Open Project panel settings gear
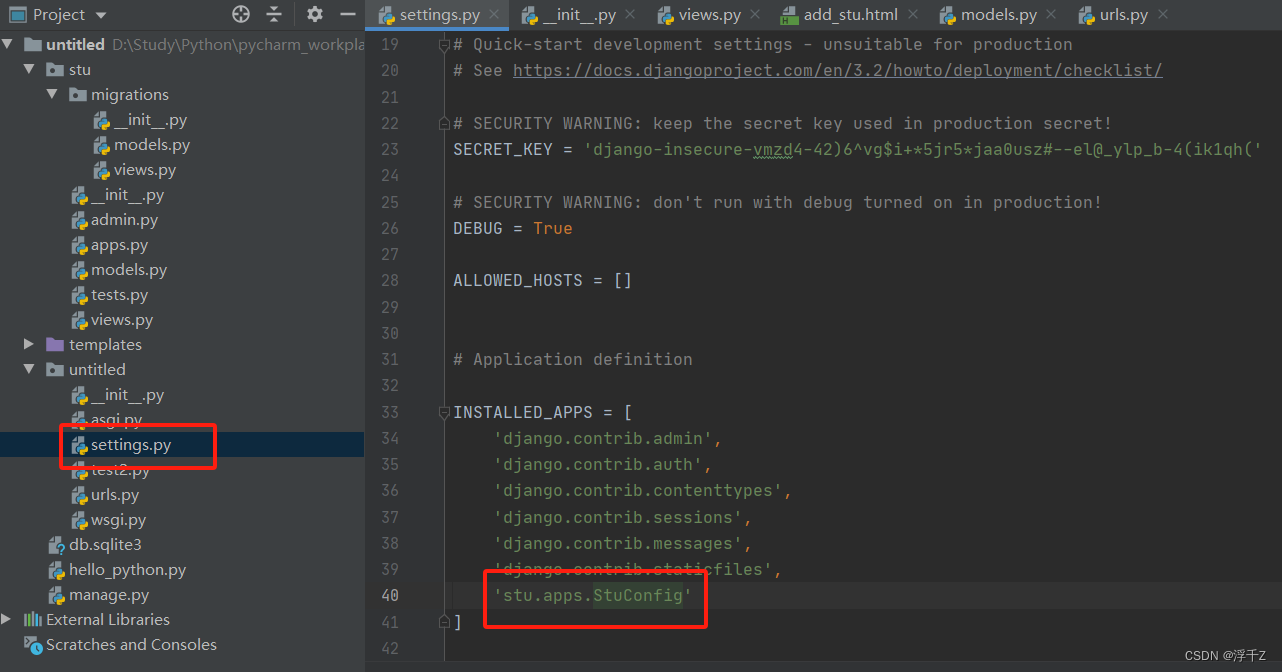1282x672 pixels. [315, 14]
